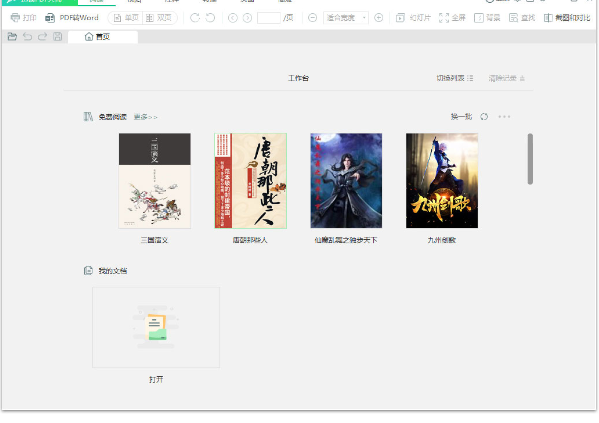Click the printer icon for Print (打印)
The height and width of the screenshot is (423, 599).
point(15,18)
